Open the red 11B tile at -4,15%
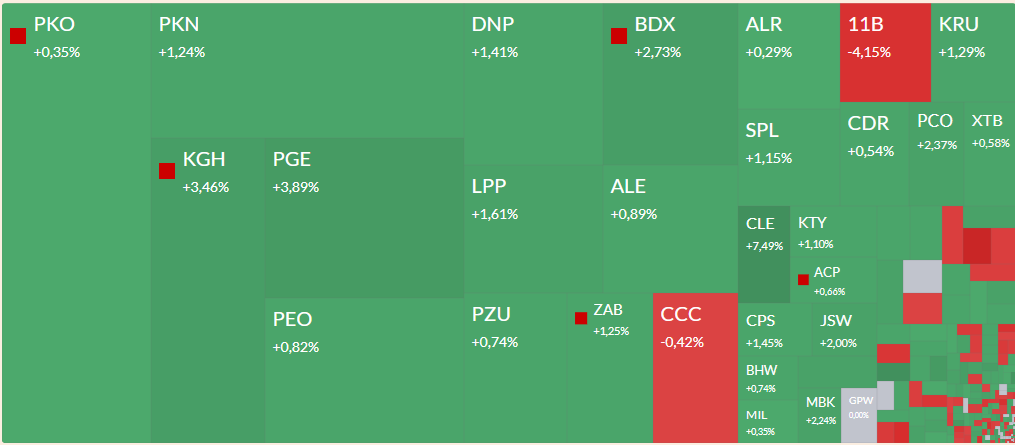 [886, 53]
